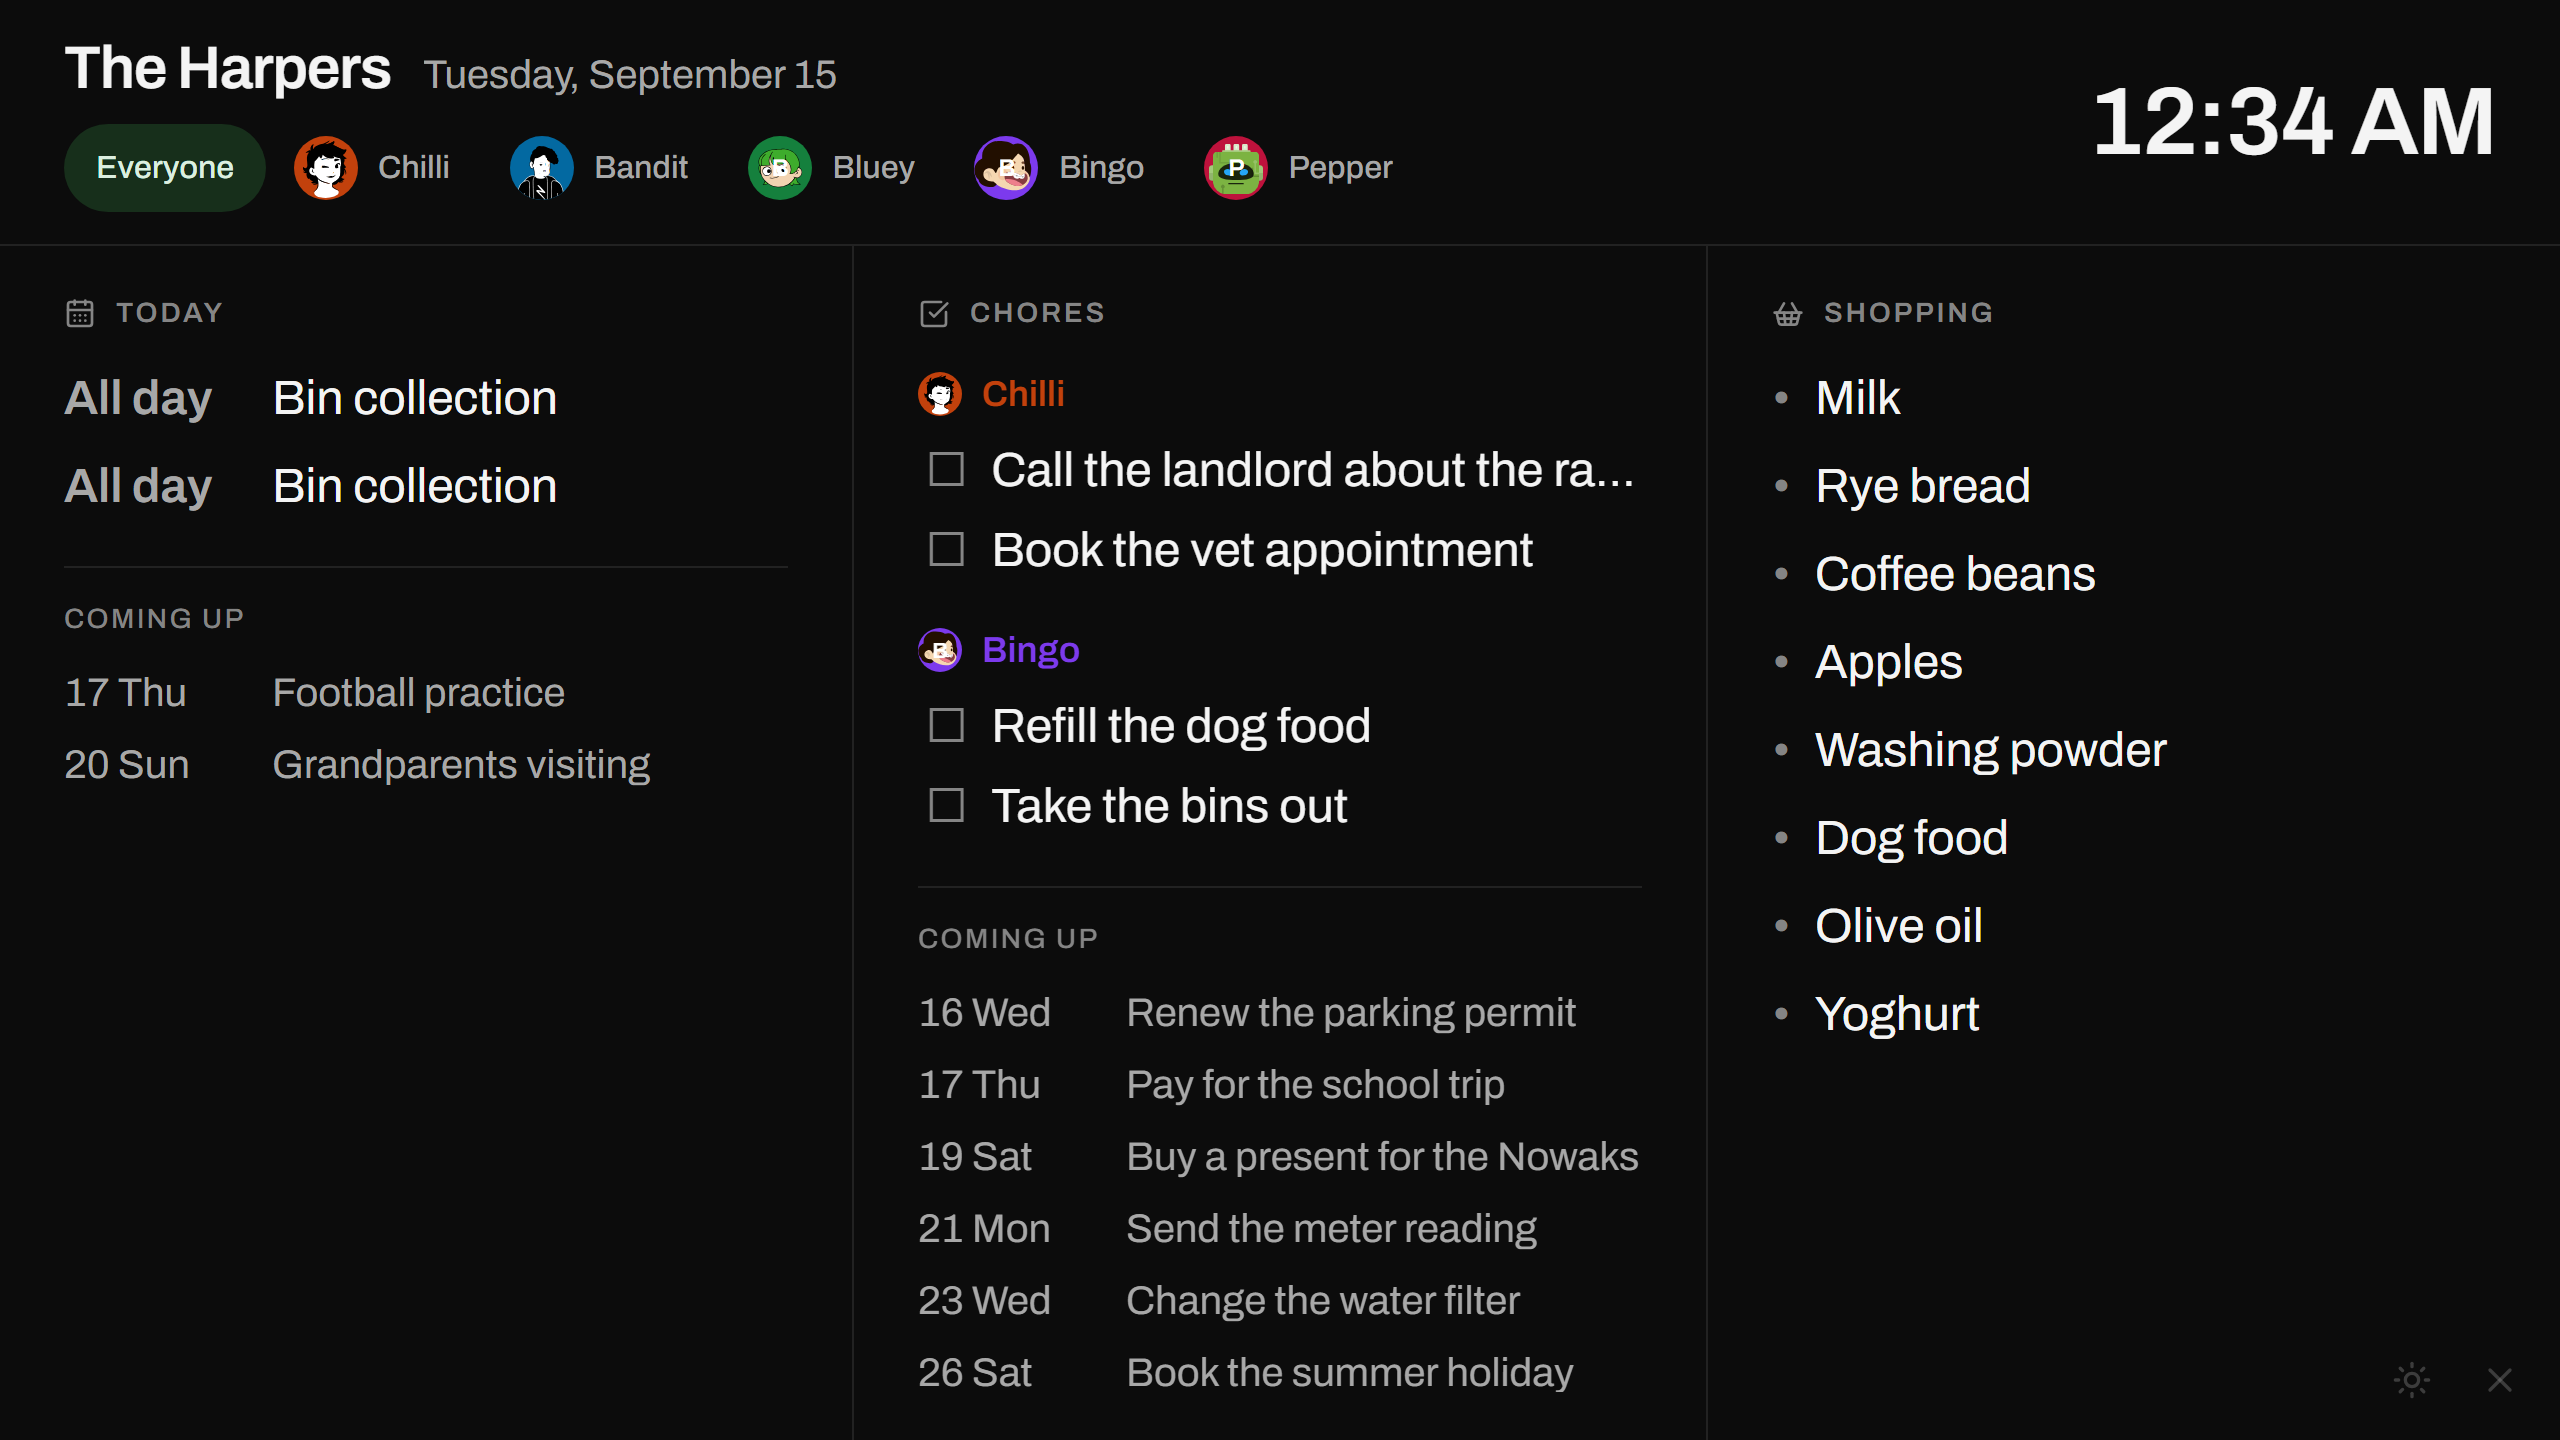Filter by Bluey in the header
Viewport: 2560px width, 1440px height.
point(832,168)
